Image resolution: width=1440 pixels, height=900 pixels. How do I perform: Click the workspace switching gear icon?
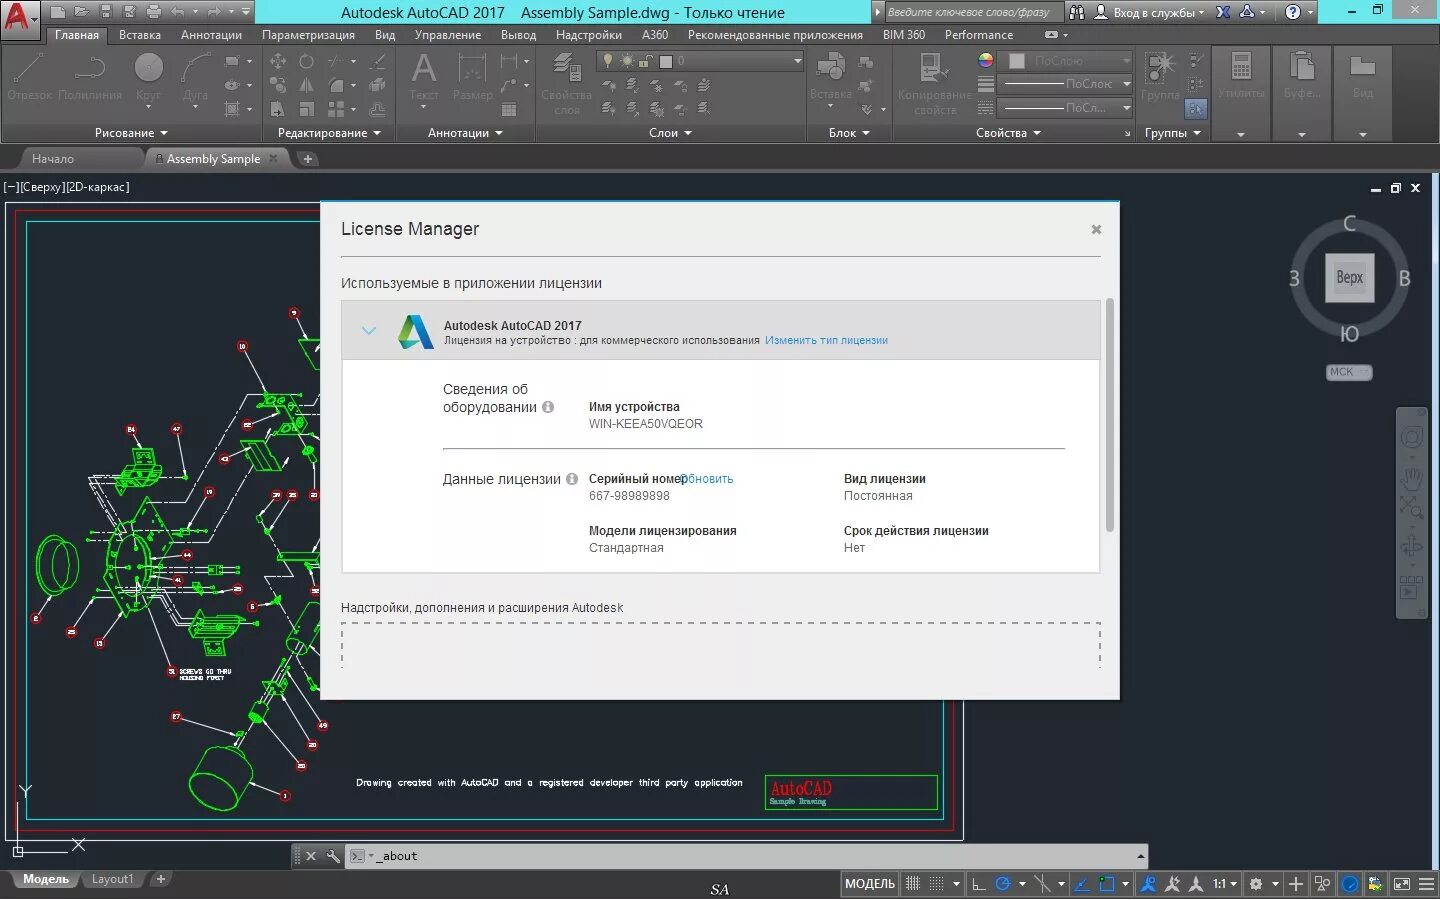pos(1256,884)
